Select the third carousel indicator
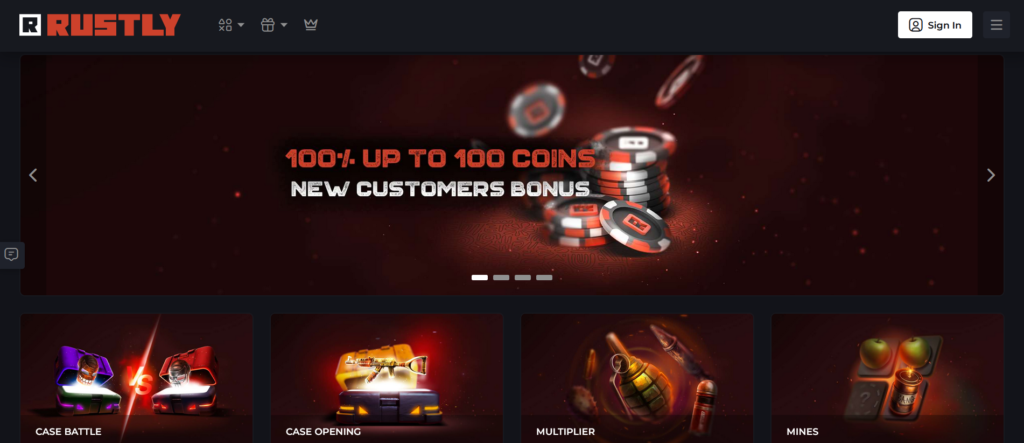Screen dimensions: 1024x443 click(x=522, y=278)
